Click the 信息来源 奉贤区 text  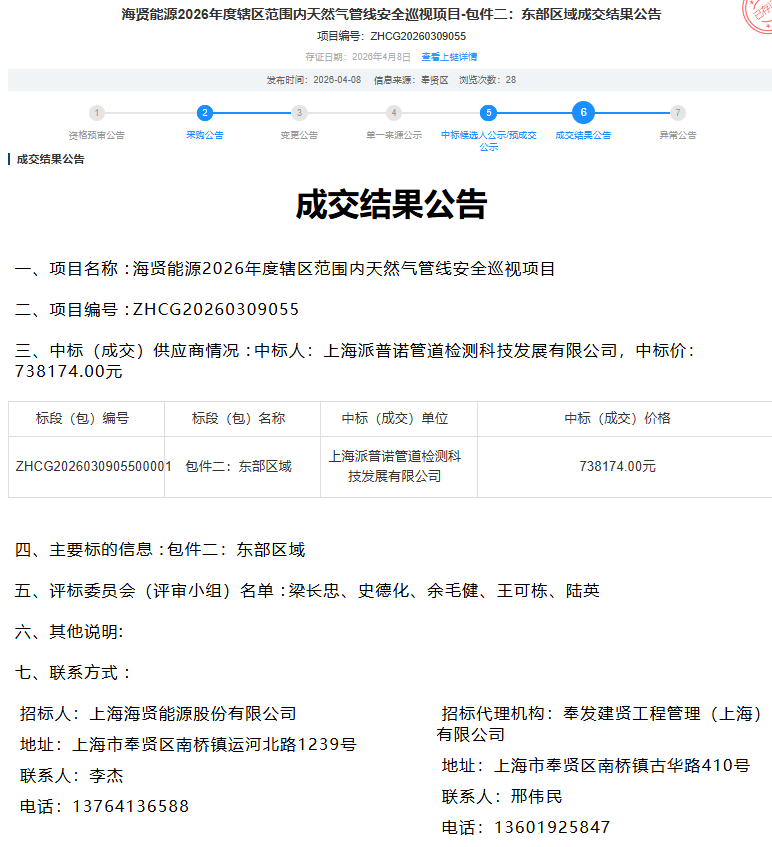410,79
